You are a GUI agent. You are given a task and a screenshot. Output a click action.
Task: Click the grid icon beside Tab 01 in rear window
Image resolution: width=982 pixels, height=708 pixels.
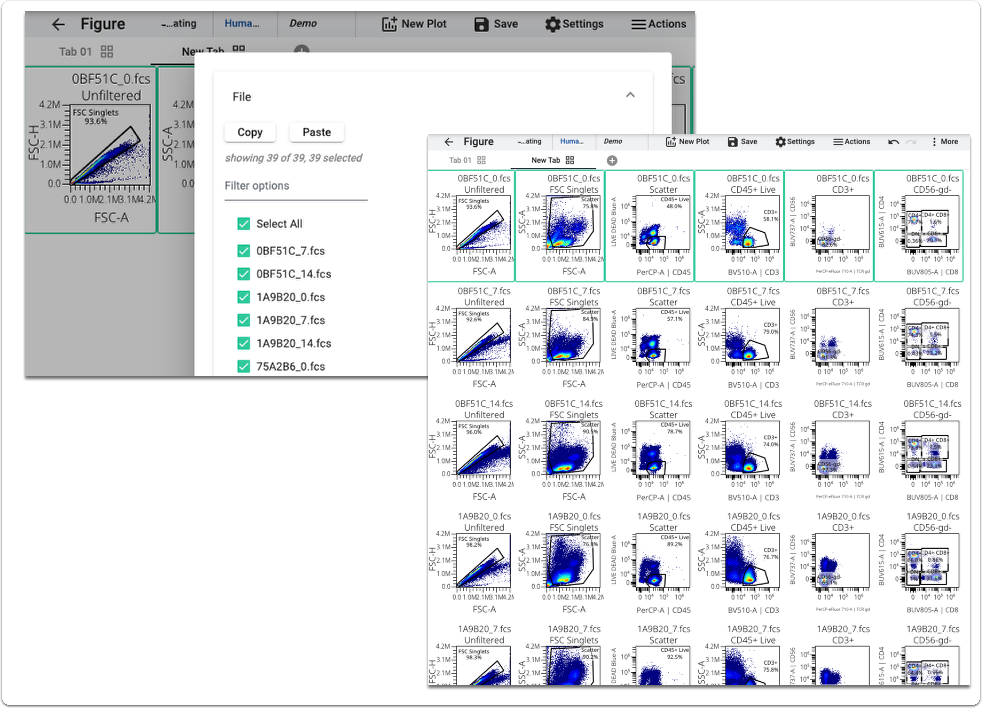click(x=107, y=51)
